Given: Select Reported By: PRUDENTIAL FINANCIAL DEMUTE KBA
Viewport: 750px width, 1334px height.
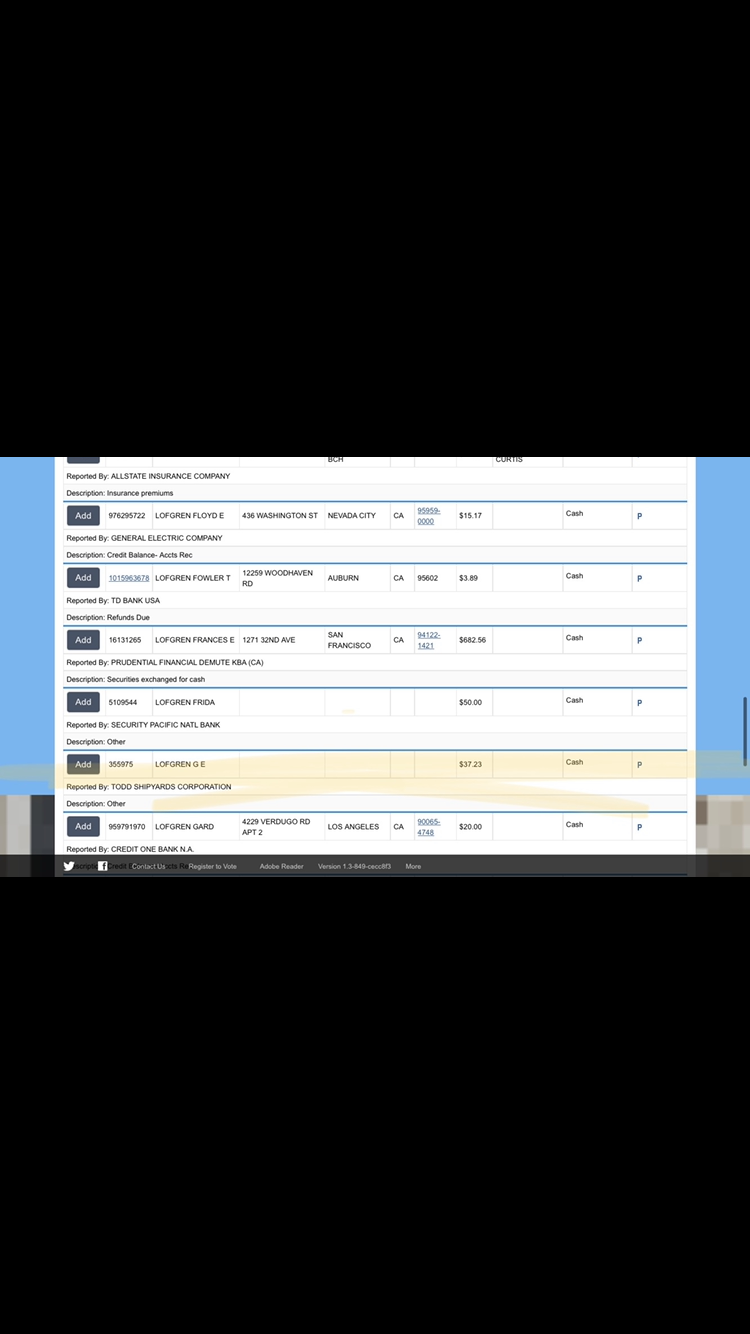Looking at the screenshot, I should coord(165,663).
